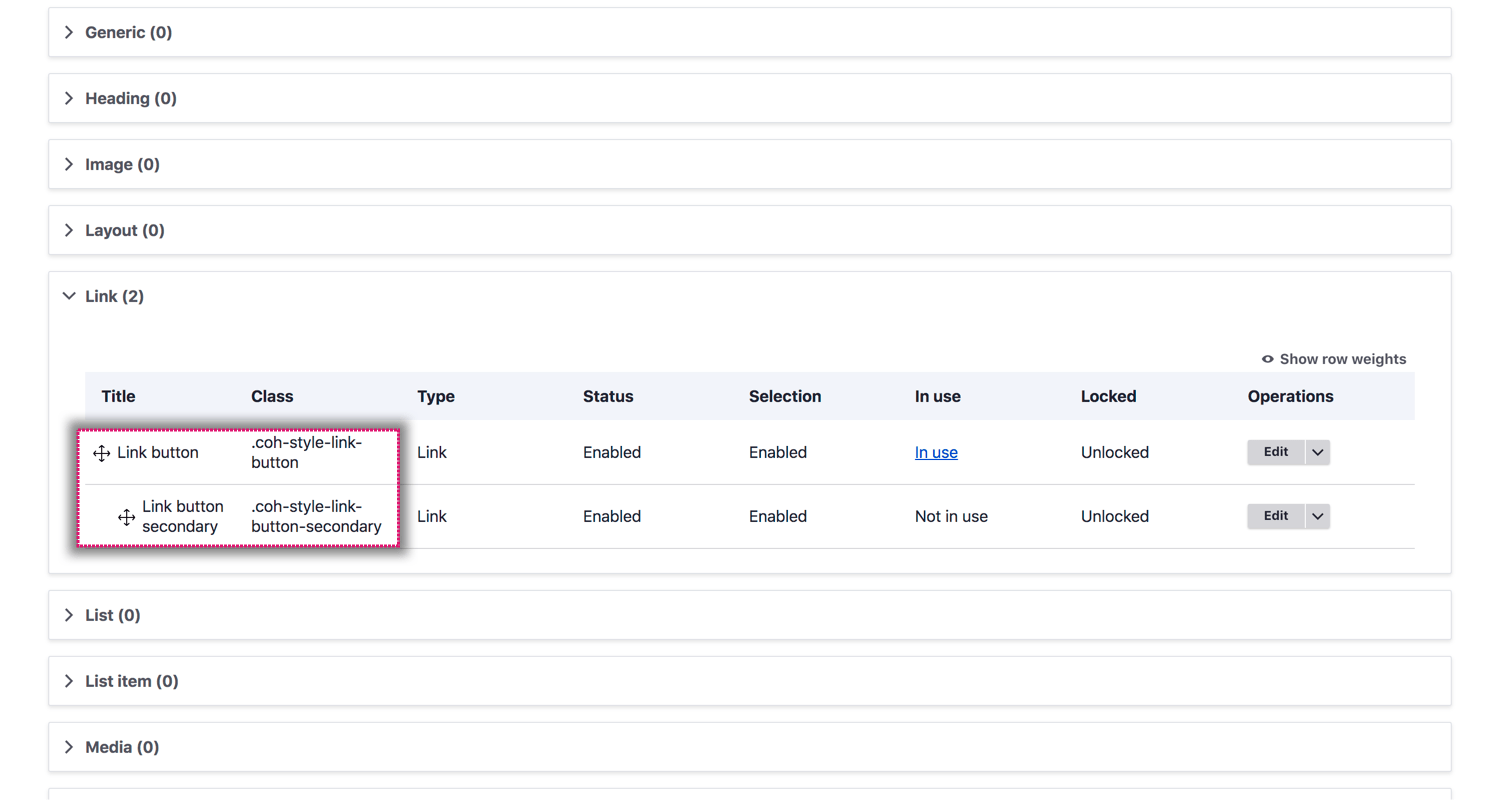The image size is (1500, 800).
Task: Expand the Layout (0) section
Action: point(750,230)
